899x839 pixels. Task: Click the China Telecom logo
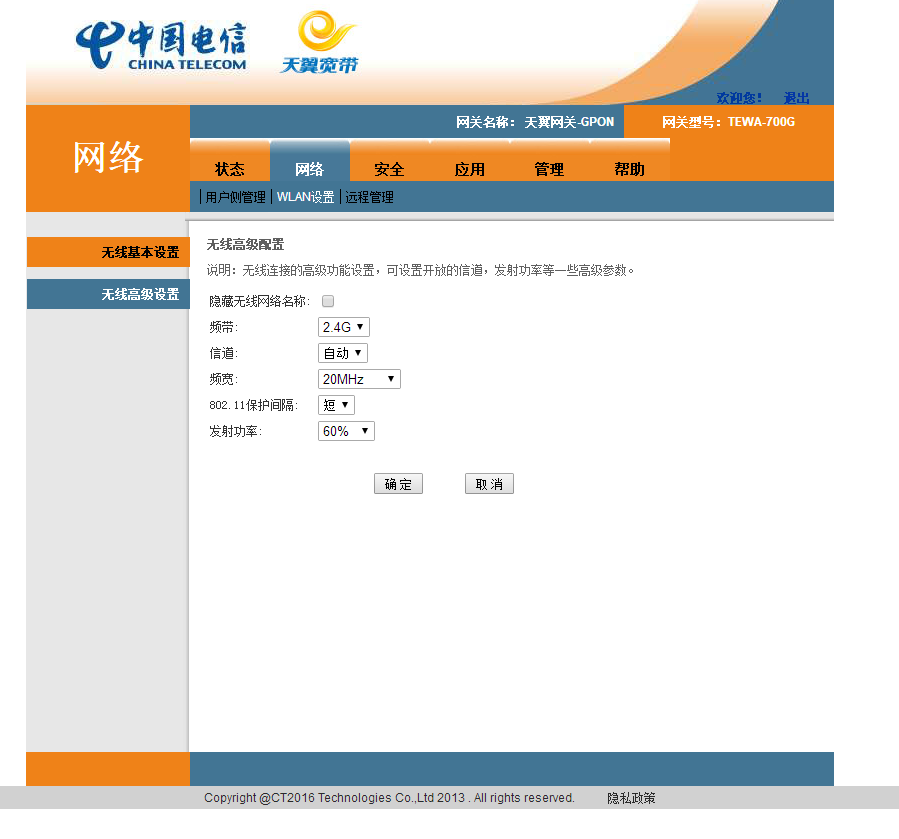pos(160,45)
